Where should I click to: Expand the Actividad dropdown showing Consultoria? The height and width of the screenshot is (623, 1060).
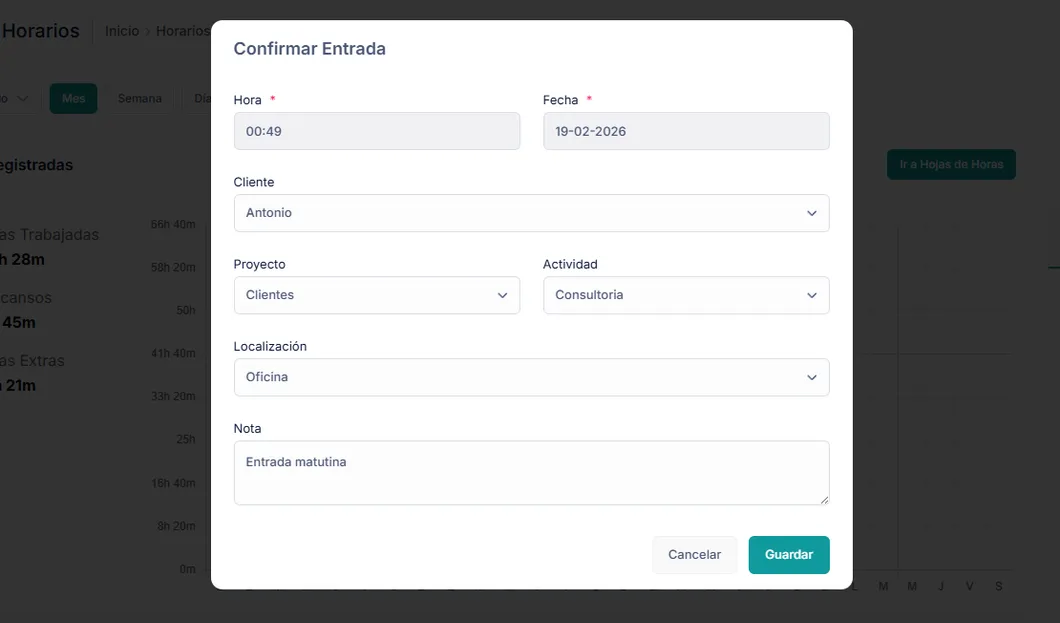pyautogui.click(x=685, y=295)
